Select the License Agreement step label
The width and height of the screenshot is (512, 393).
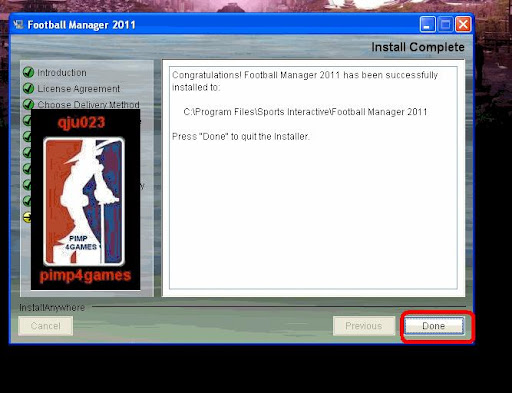(79, 89)
